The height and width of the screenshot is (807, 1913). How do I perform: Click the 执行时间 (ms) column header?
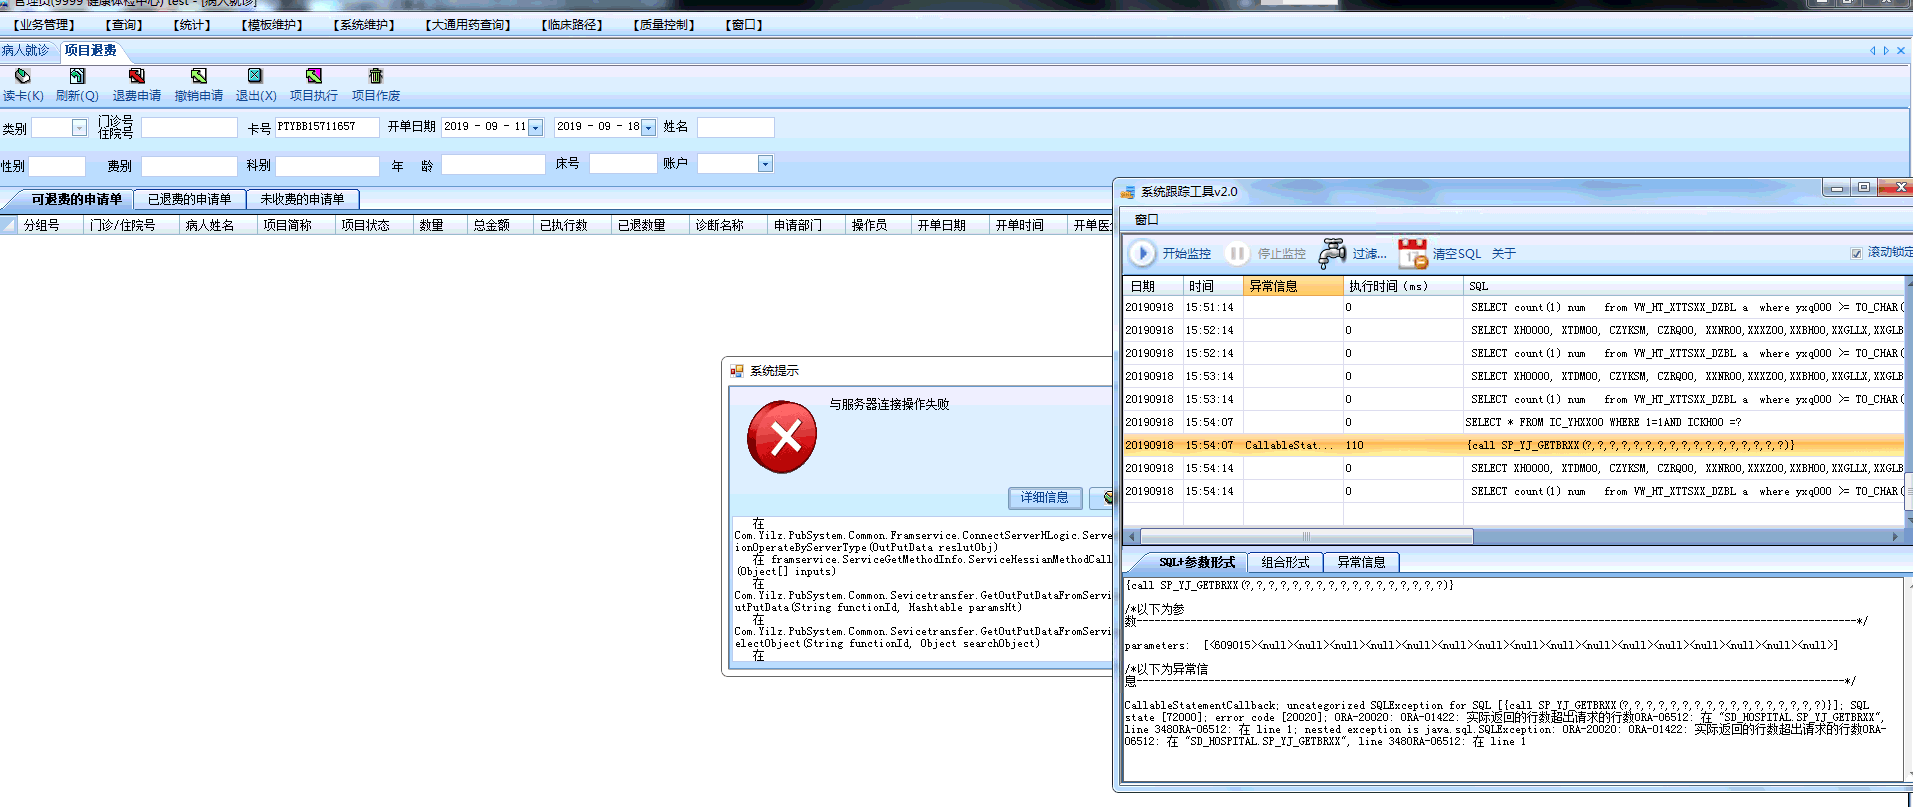point(1402,286)
